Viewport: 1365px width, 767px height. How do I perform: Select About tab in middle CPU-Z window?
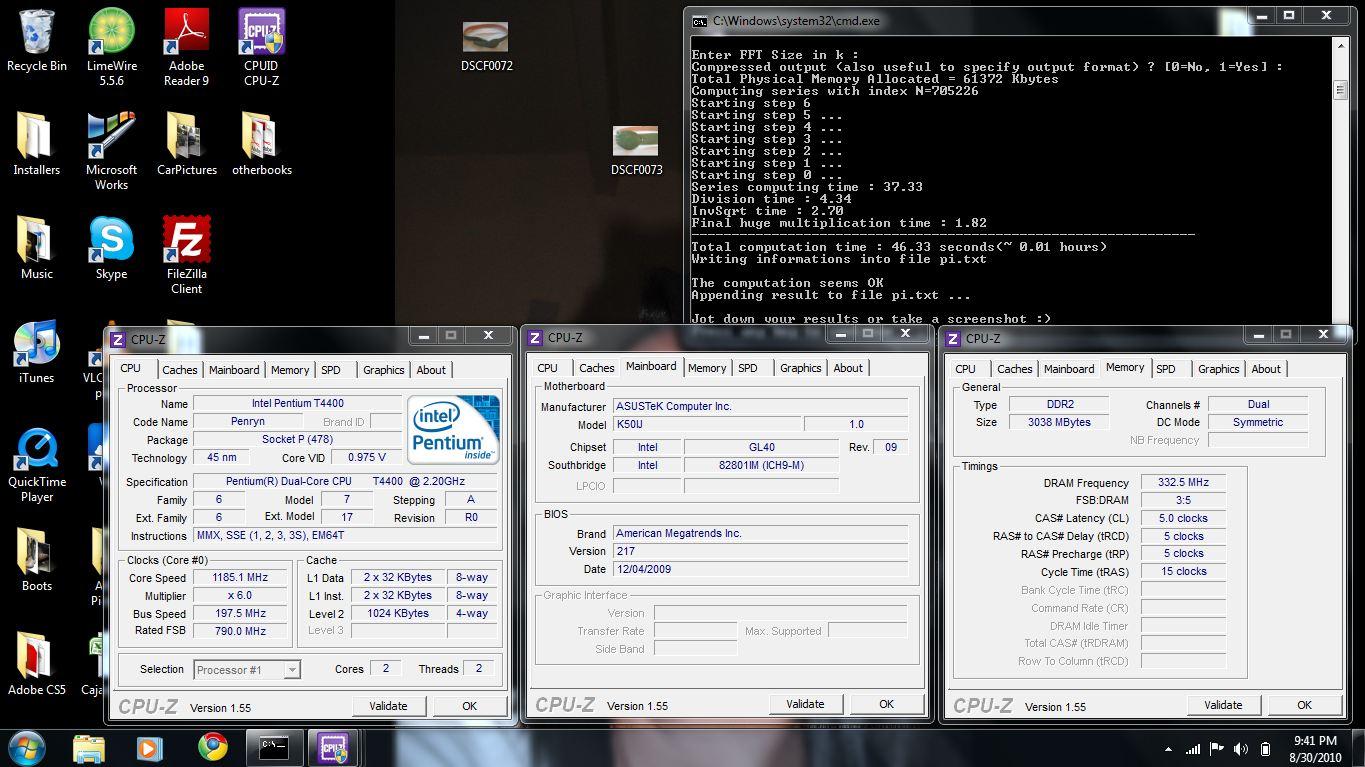point(848,368)
